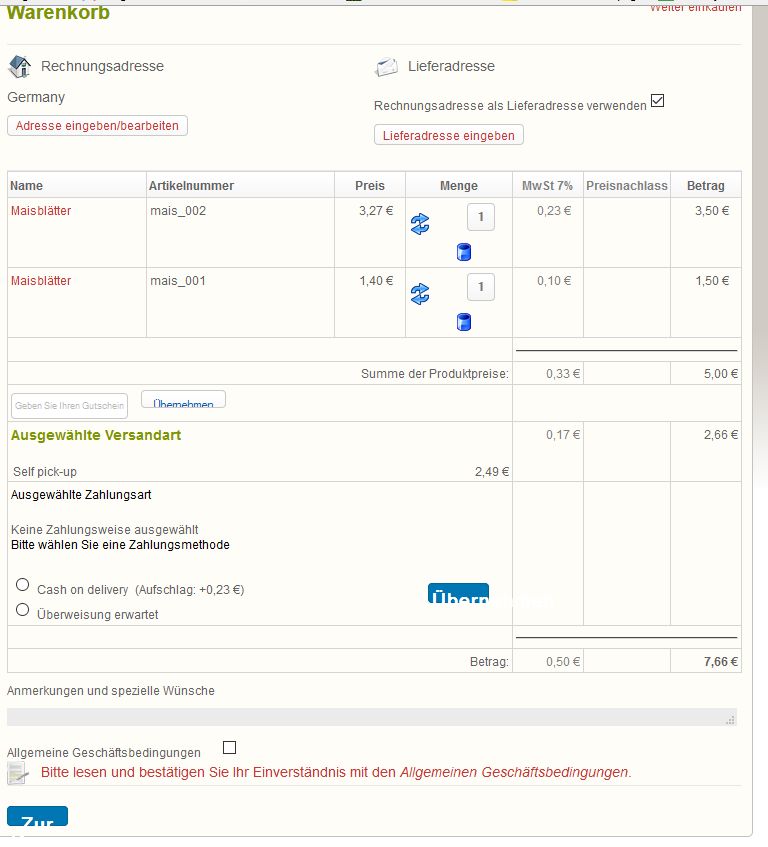
Task: Focus the Gutschein coupon code field
Action: [69, 405]
